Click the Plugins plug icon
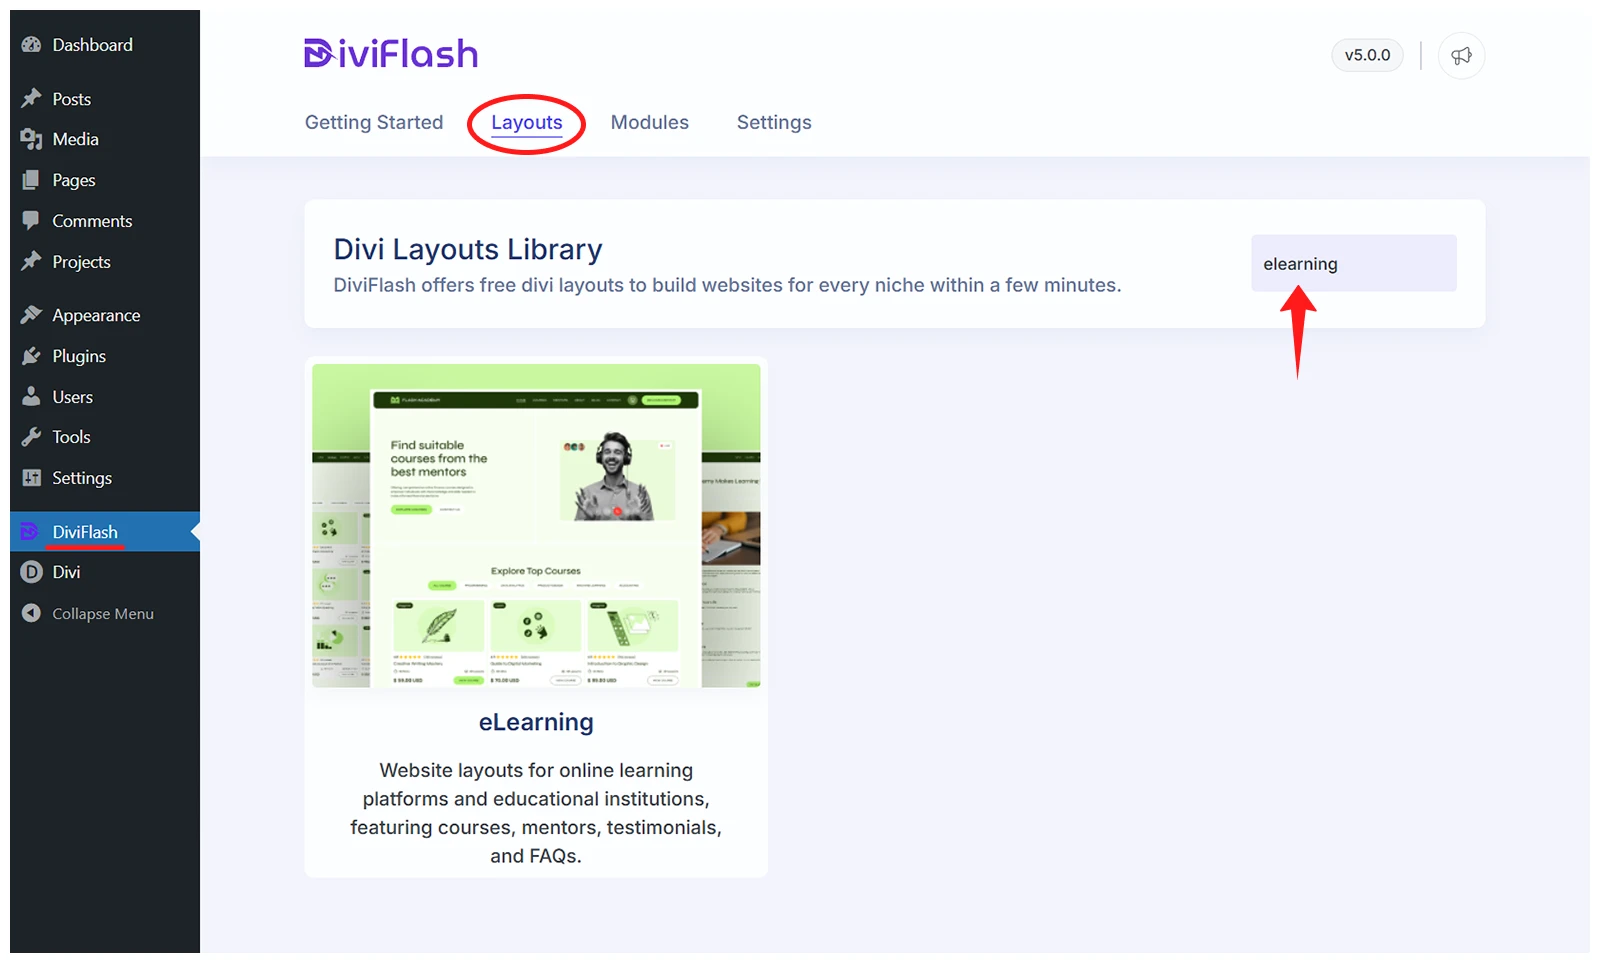1600x963 pixels. (x=31, y=356)
